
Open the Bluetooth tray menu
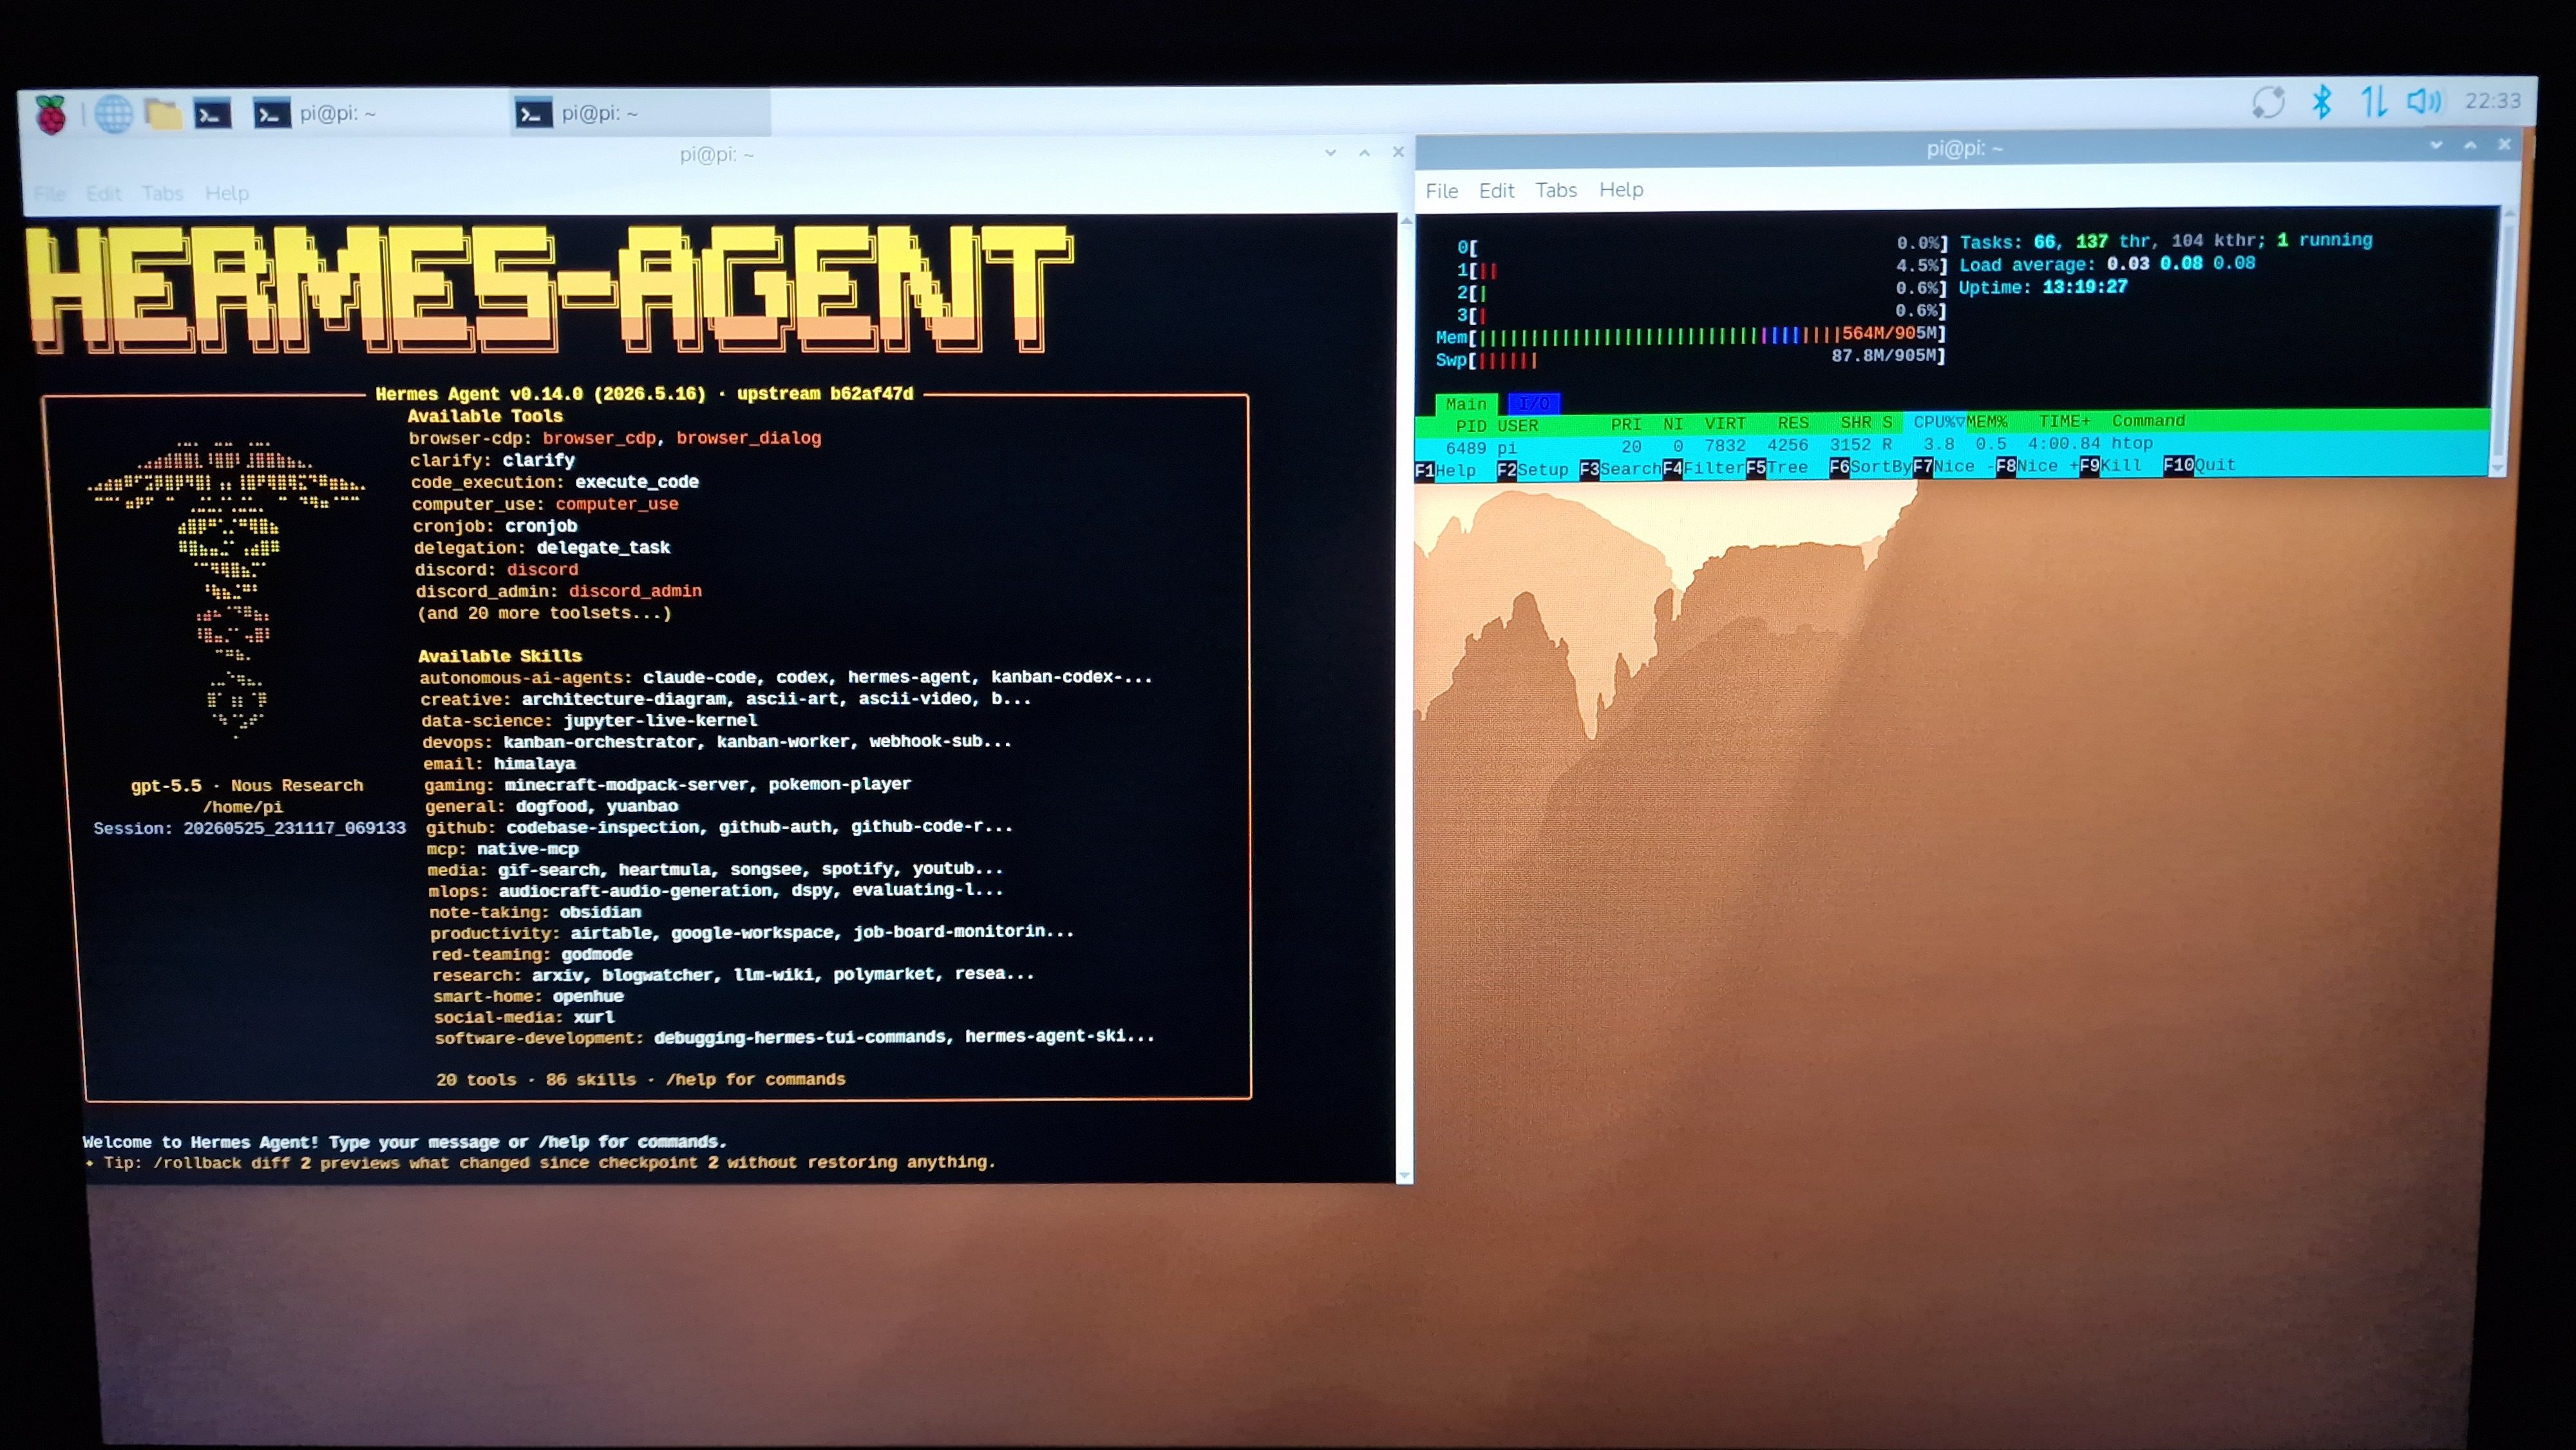click(2321, 102)
